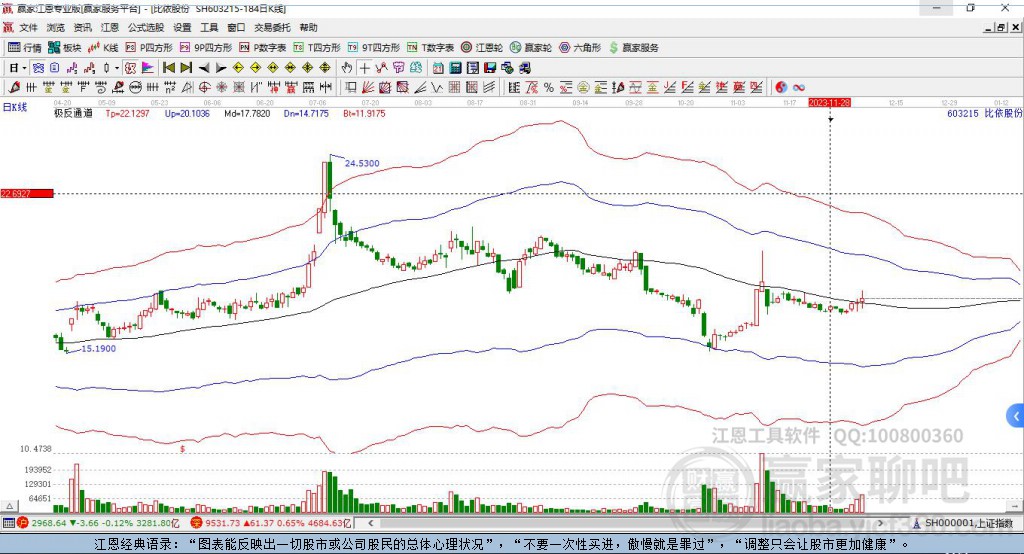Open the 六角形 hexagon tool
The height and width of the screenshot is (554, 1024).
tap(580, 48)
